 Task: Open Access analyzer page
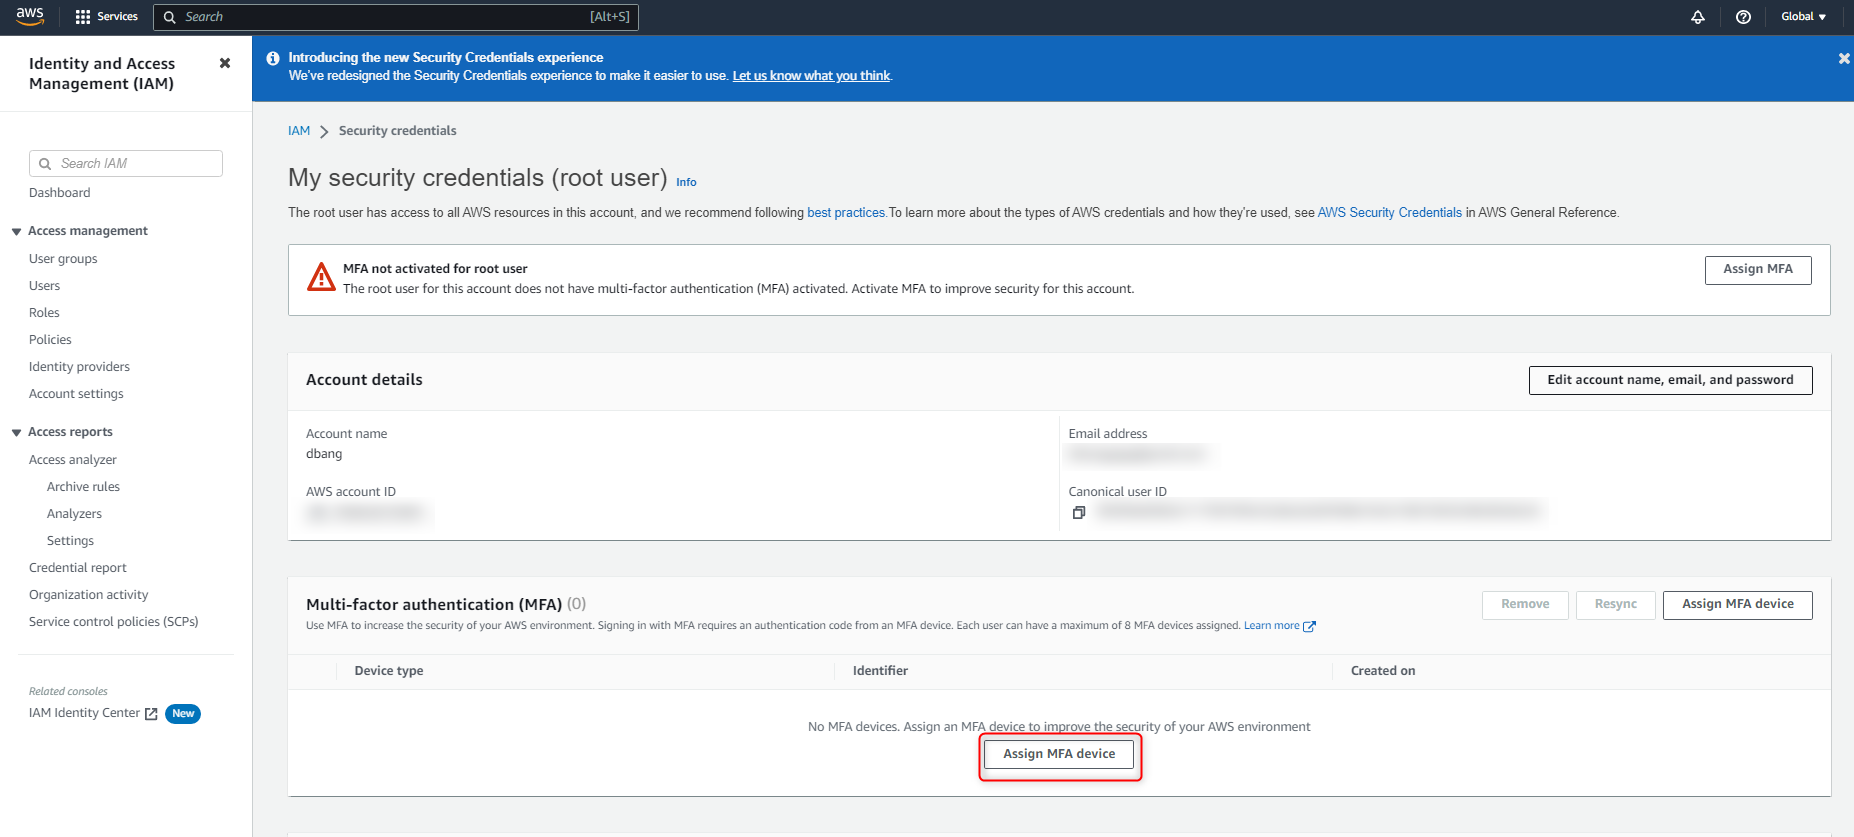click(x=72, y=460)
